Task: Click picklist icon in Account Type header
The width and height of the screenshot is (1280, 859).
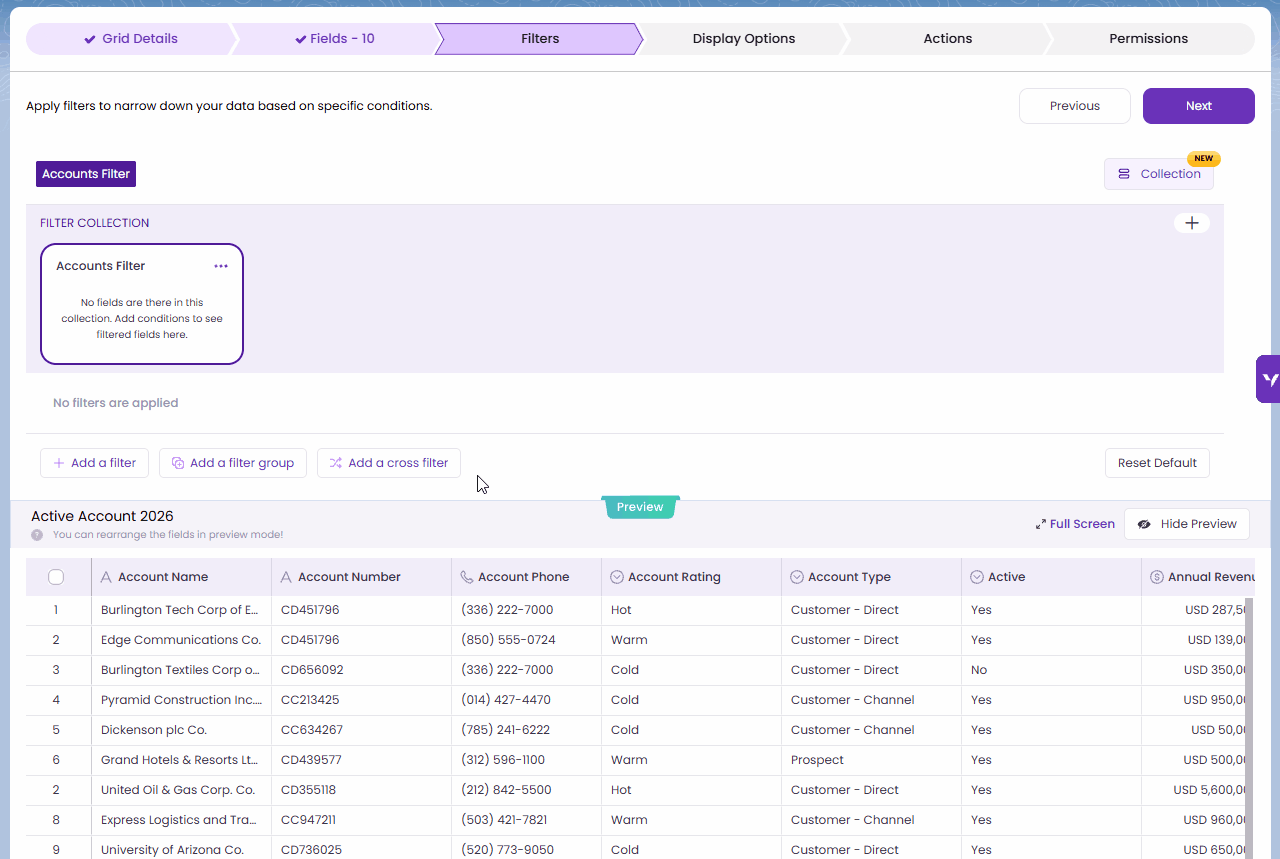Action: 797,577
